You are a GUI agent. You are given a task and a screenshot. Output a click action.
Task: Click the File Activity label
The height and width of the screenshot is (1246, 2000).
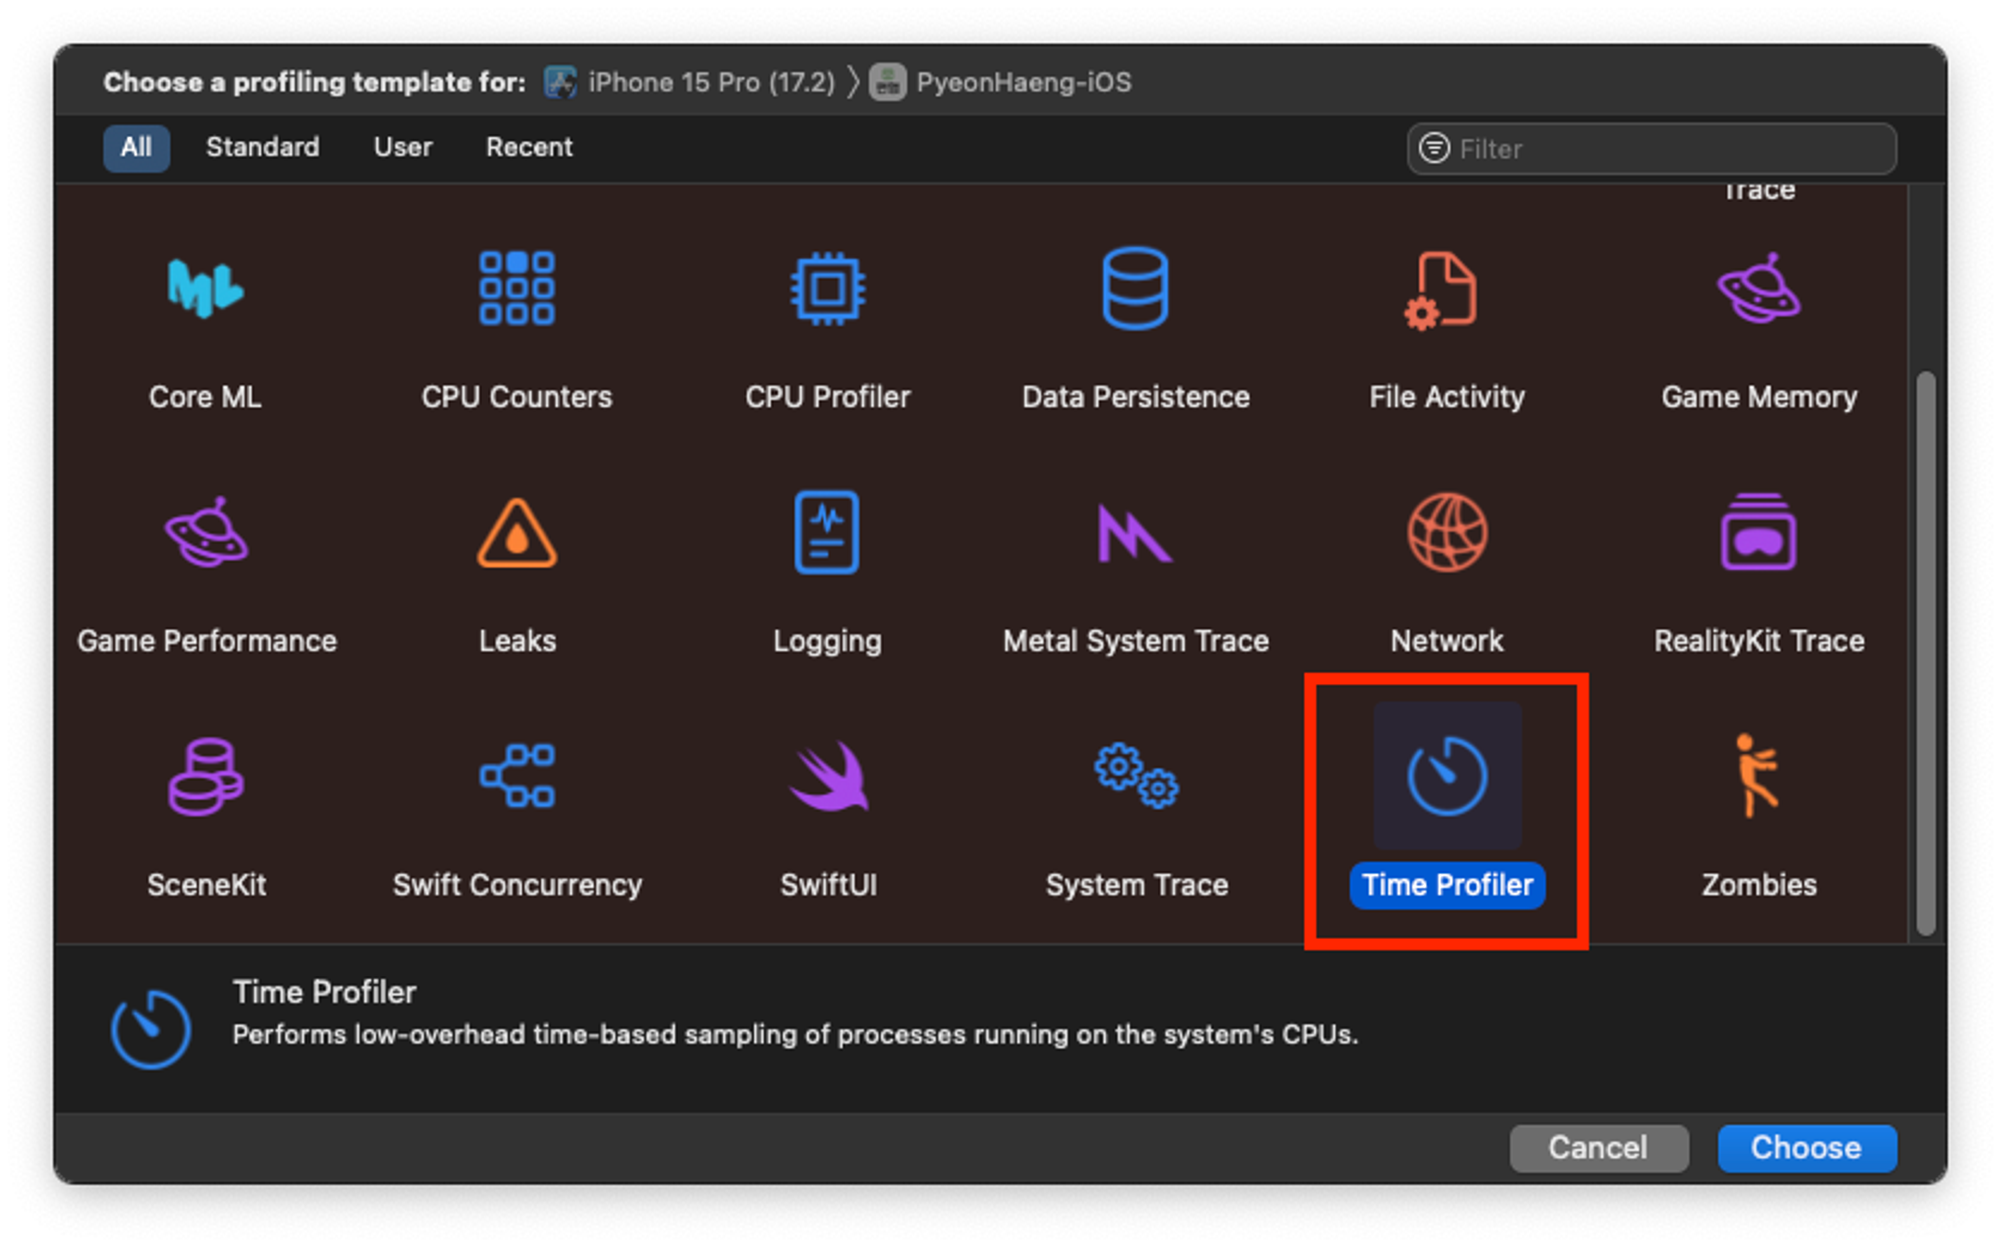pyautogui.click(x=1447, y=397)
